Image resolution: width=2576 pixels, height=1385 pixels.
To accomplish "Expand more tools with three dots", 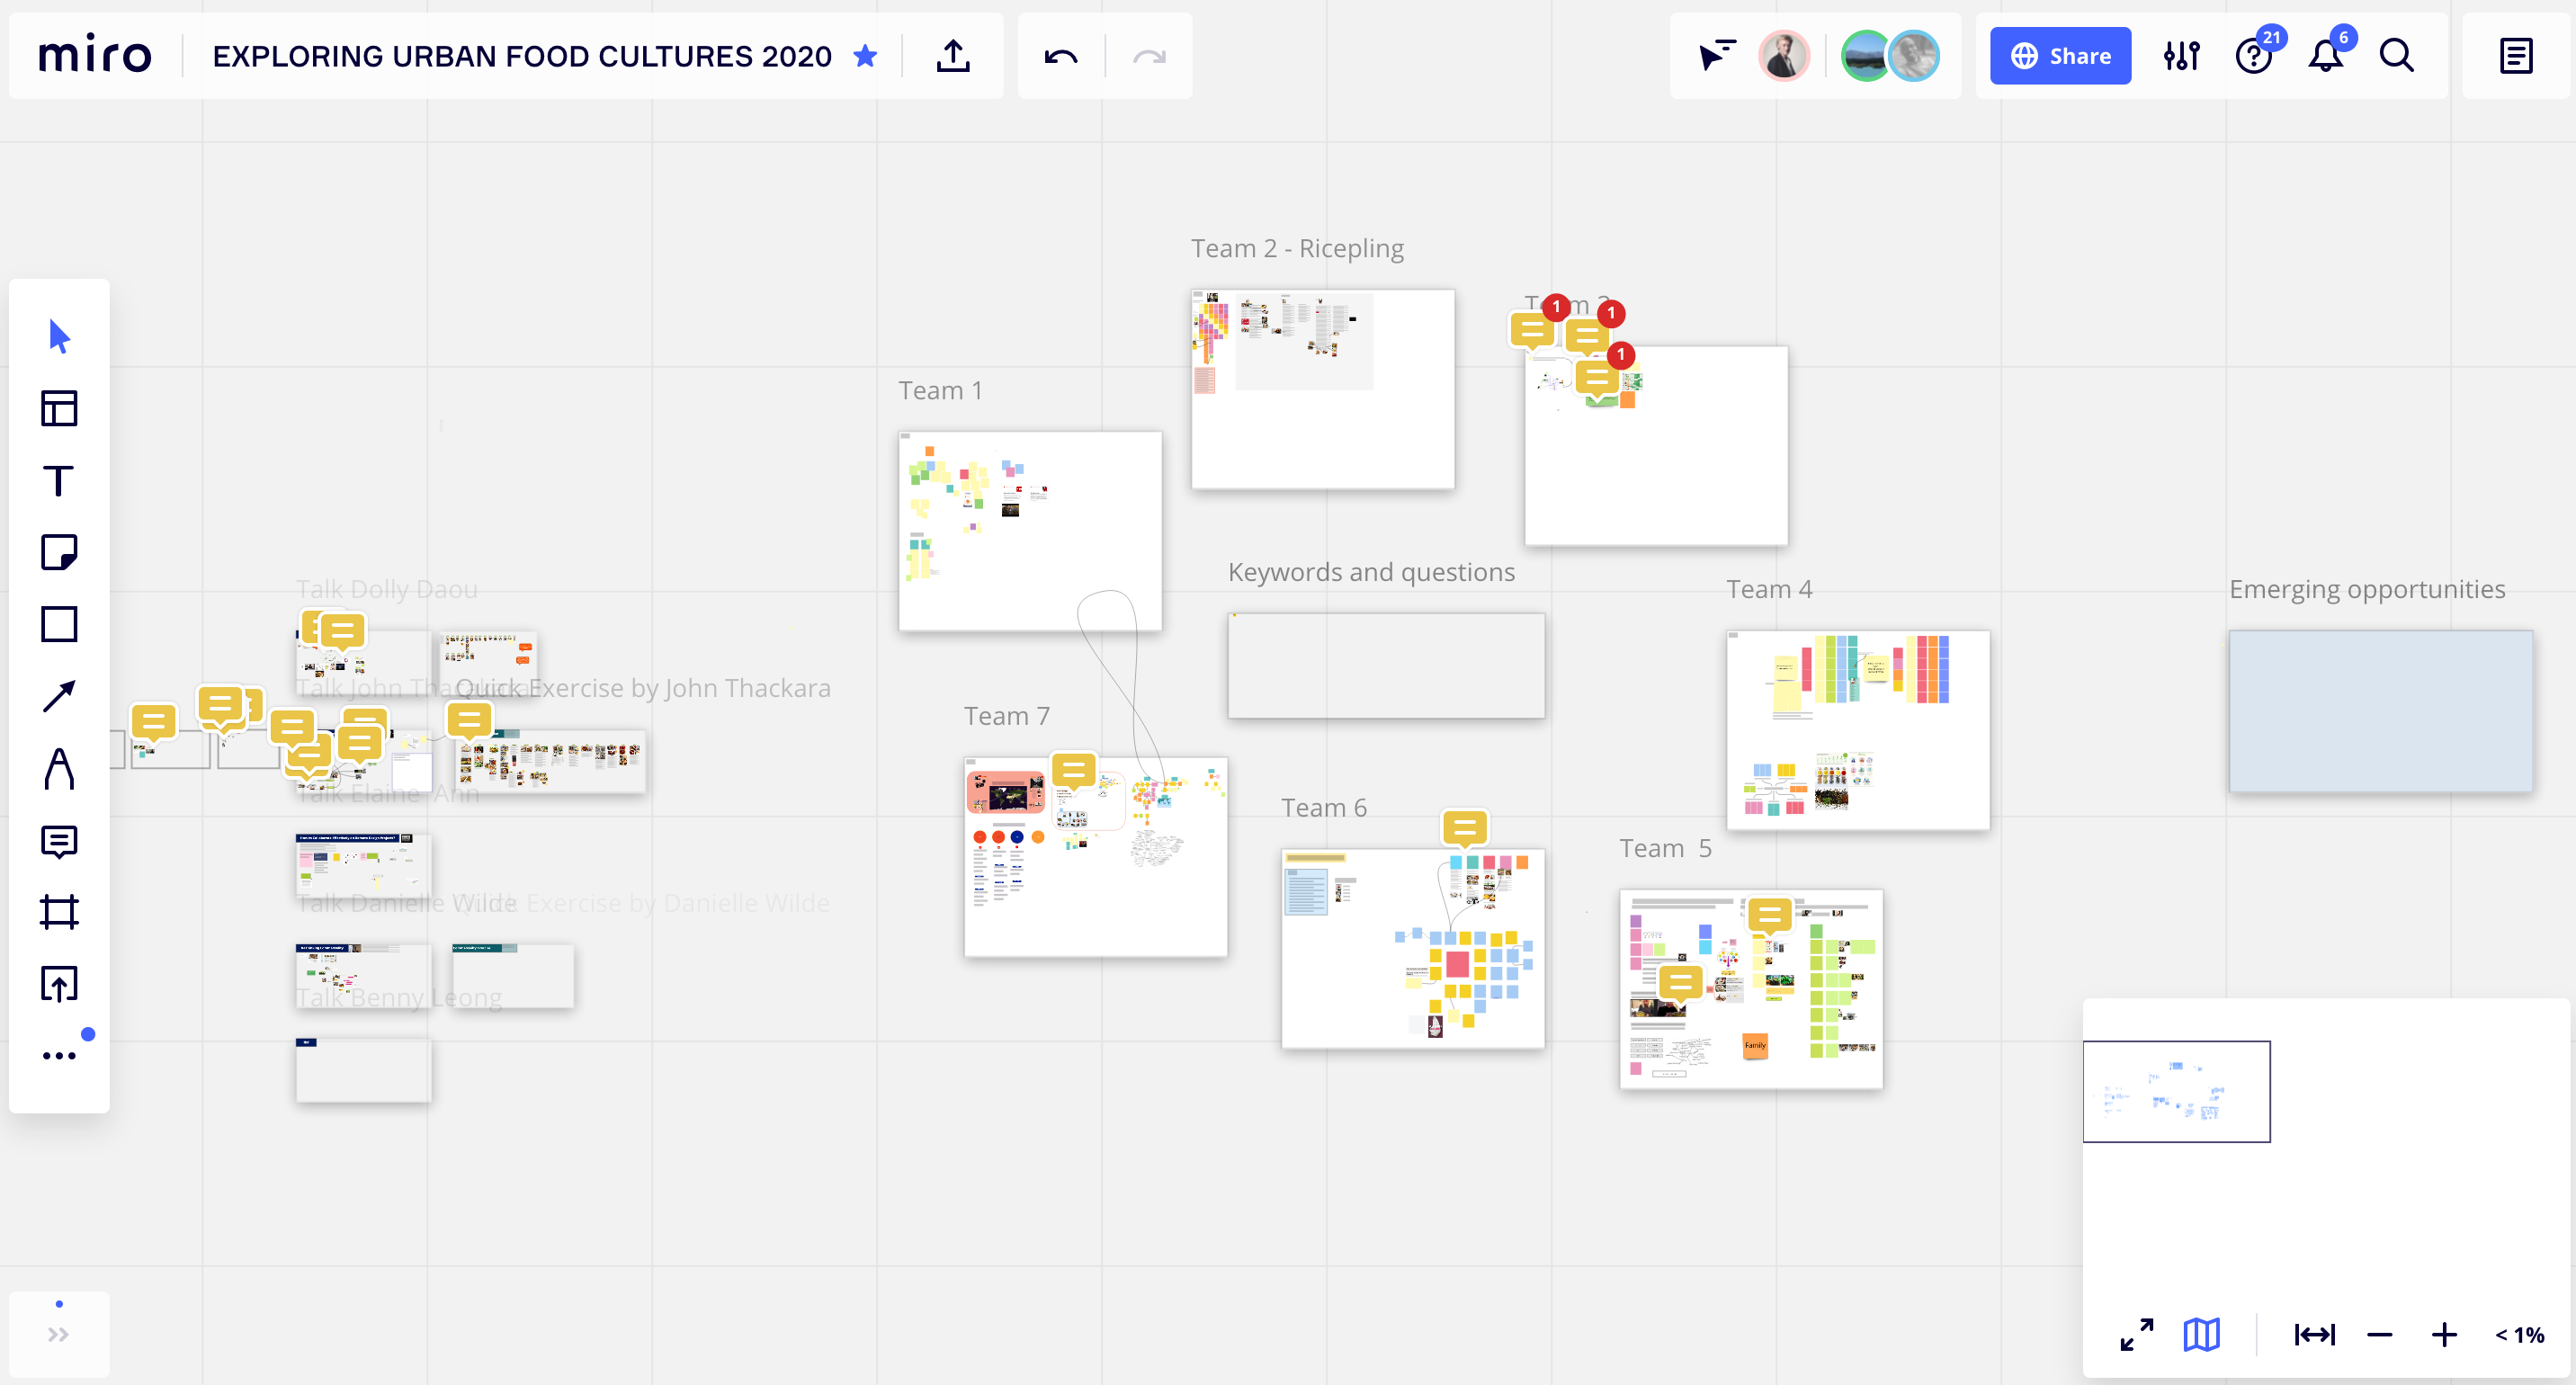I will pos(59,1056).
